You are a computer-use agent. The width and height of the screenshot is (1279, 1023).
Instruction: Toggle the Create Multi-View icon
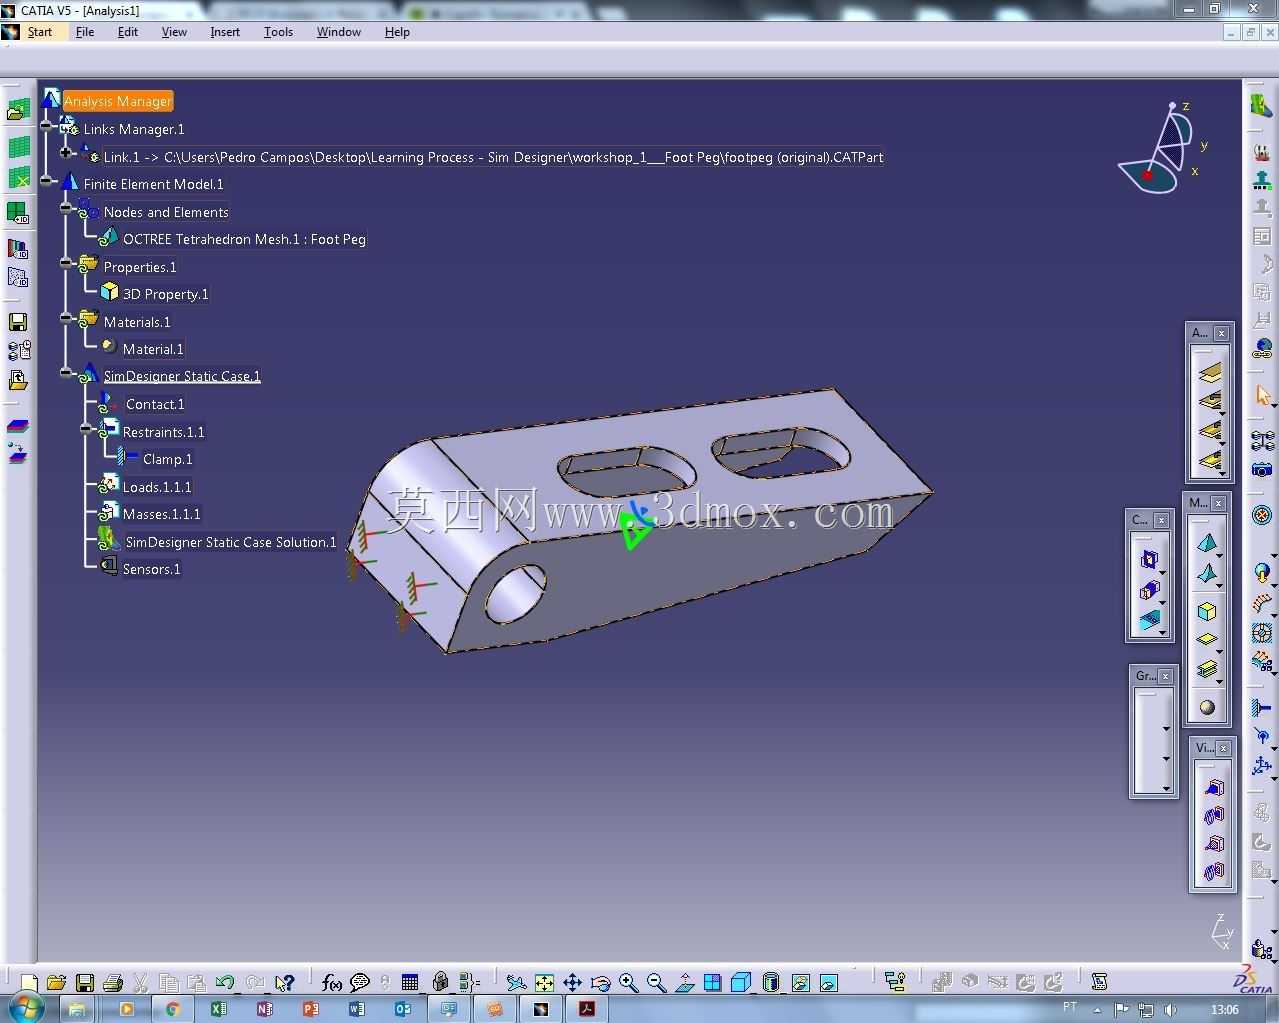[x=713, y=983]
